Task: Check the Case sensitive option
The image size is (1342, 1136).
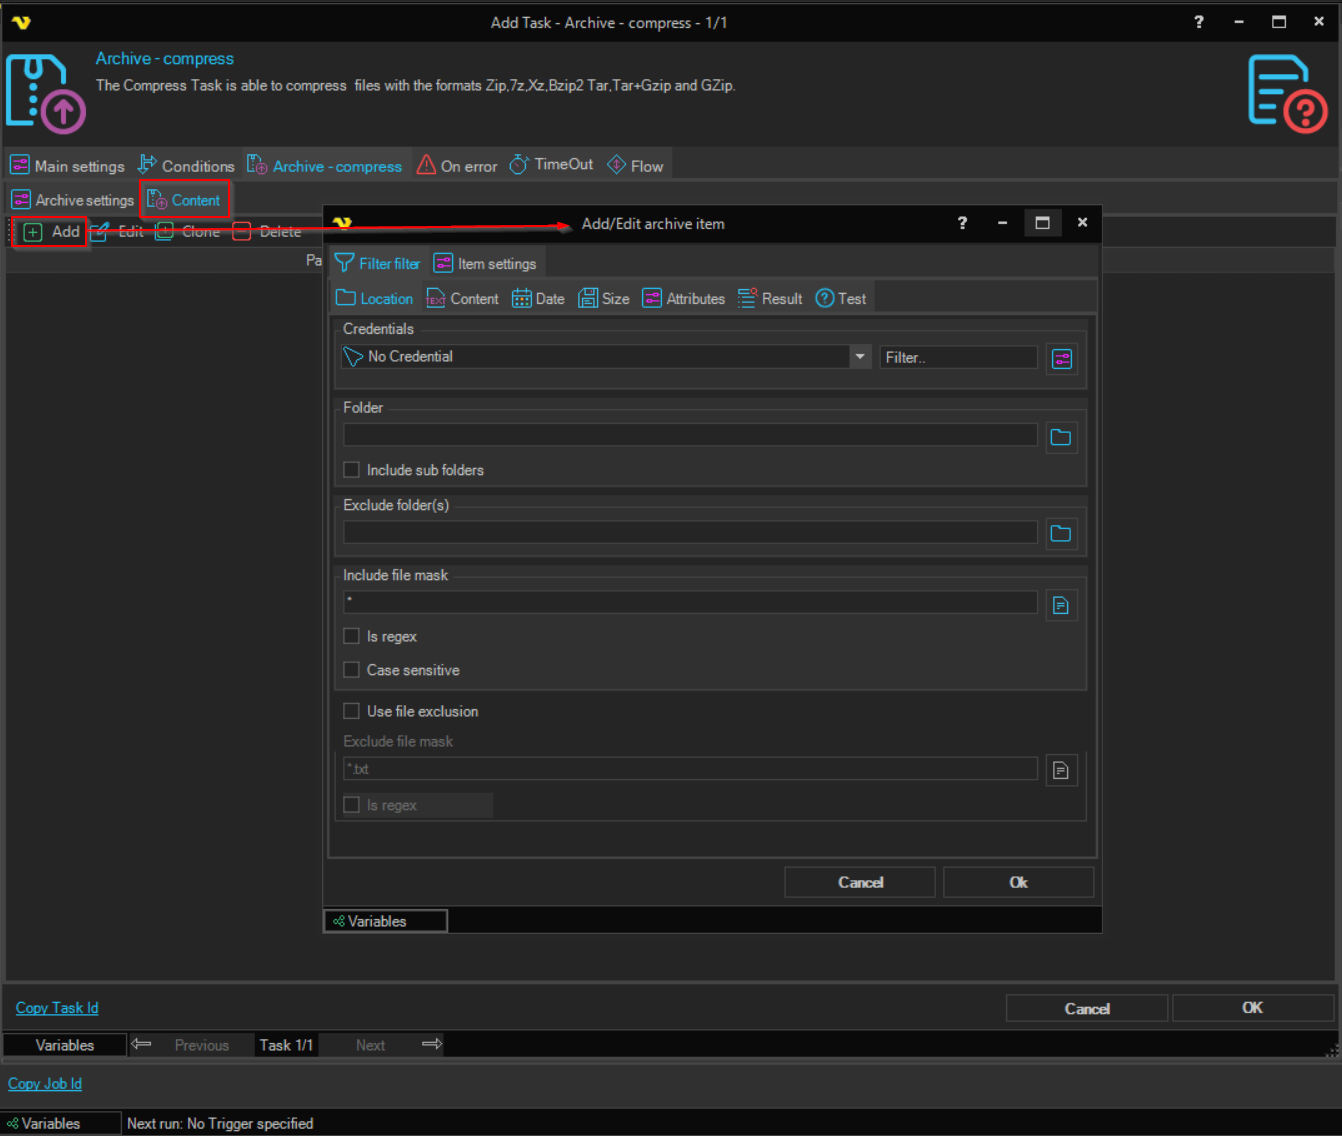Action: point(352,670)
